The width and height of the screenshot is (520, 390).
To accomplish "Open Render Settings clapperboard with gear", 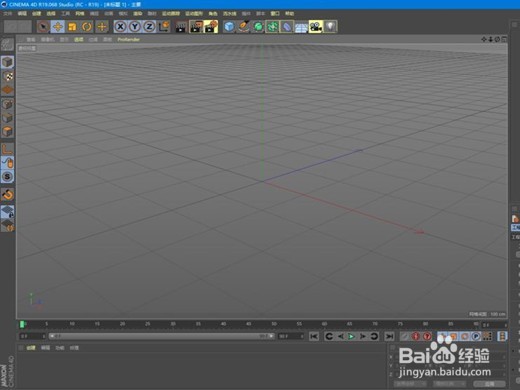I will click(211, 27).
